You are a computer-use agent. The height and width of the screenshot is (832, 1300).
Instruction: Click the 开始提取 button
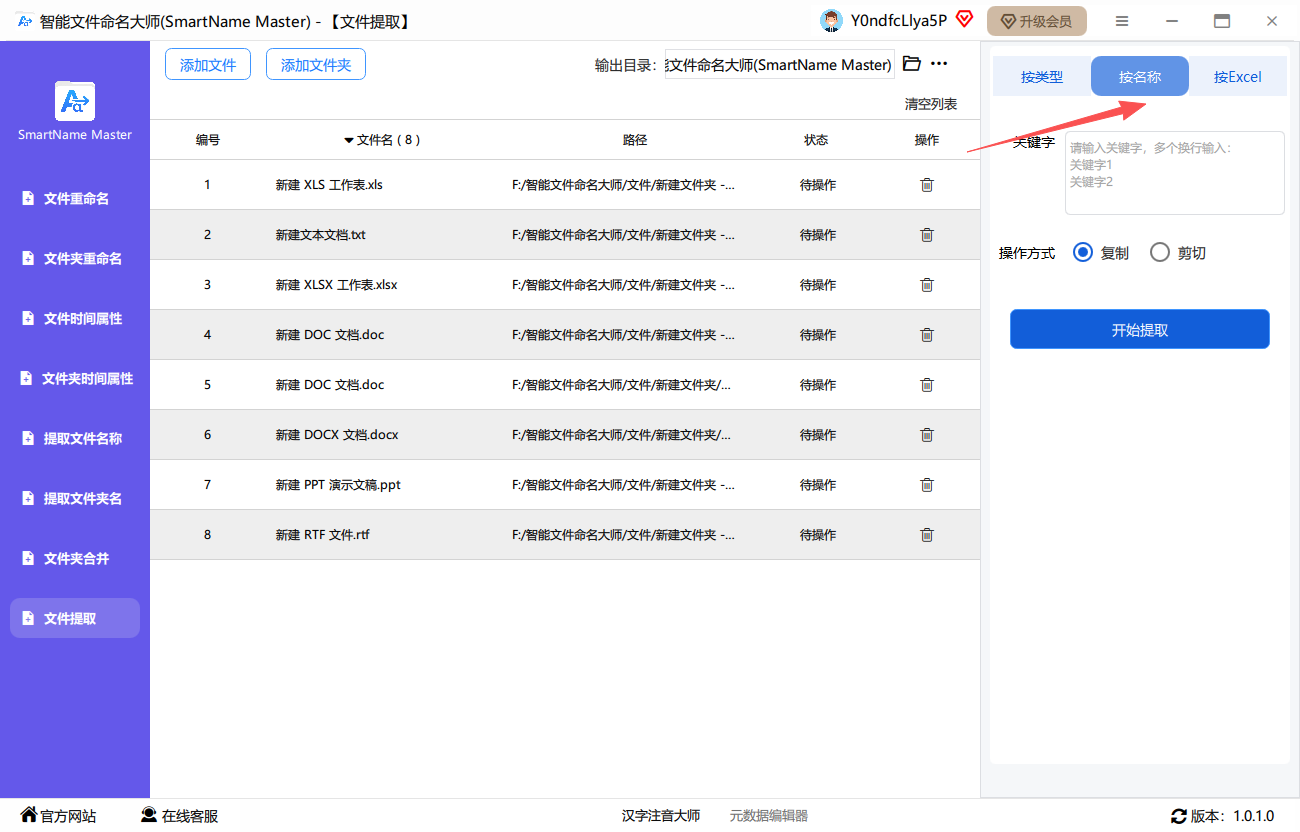[1139, 330]
